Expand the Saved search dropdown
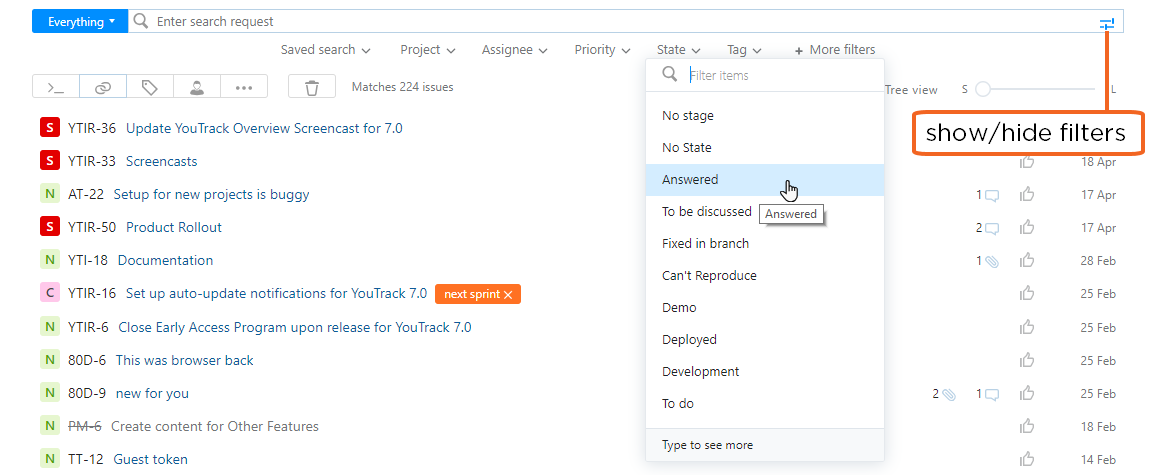Viewport: 1156px width, 475px height. pyautogui.click(x=325, y=50)
